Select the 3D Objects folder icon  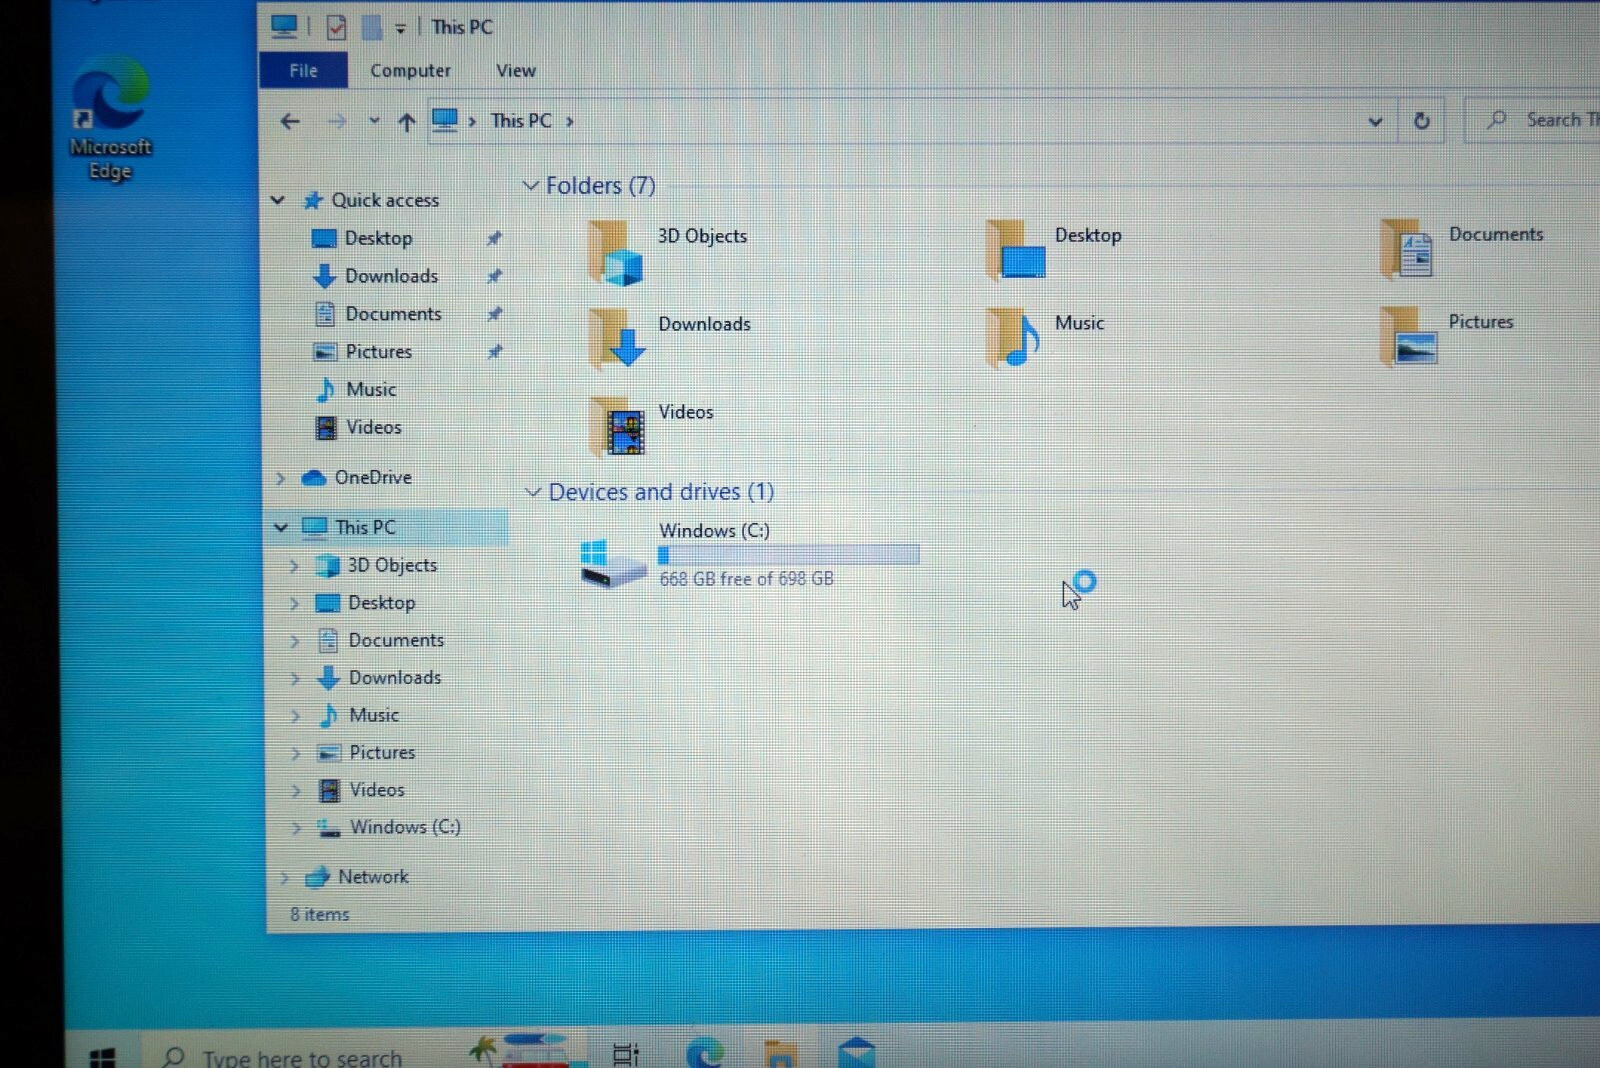(x=615, y=253)
